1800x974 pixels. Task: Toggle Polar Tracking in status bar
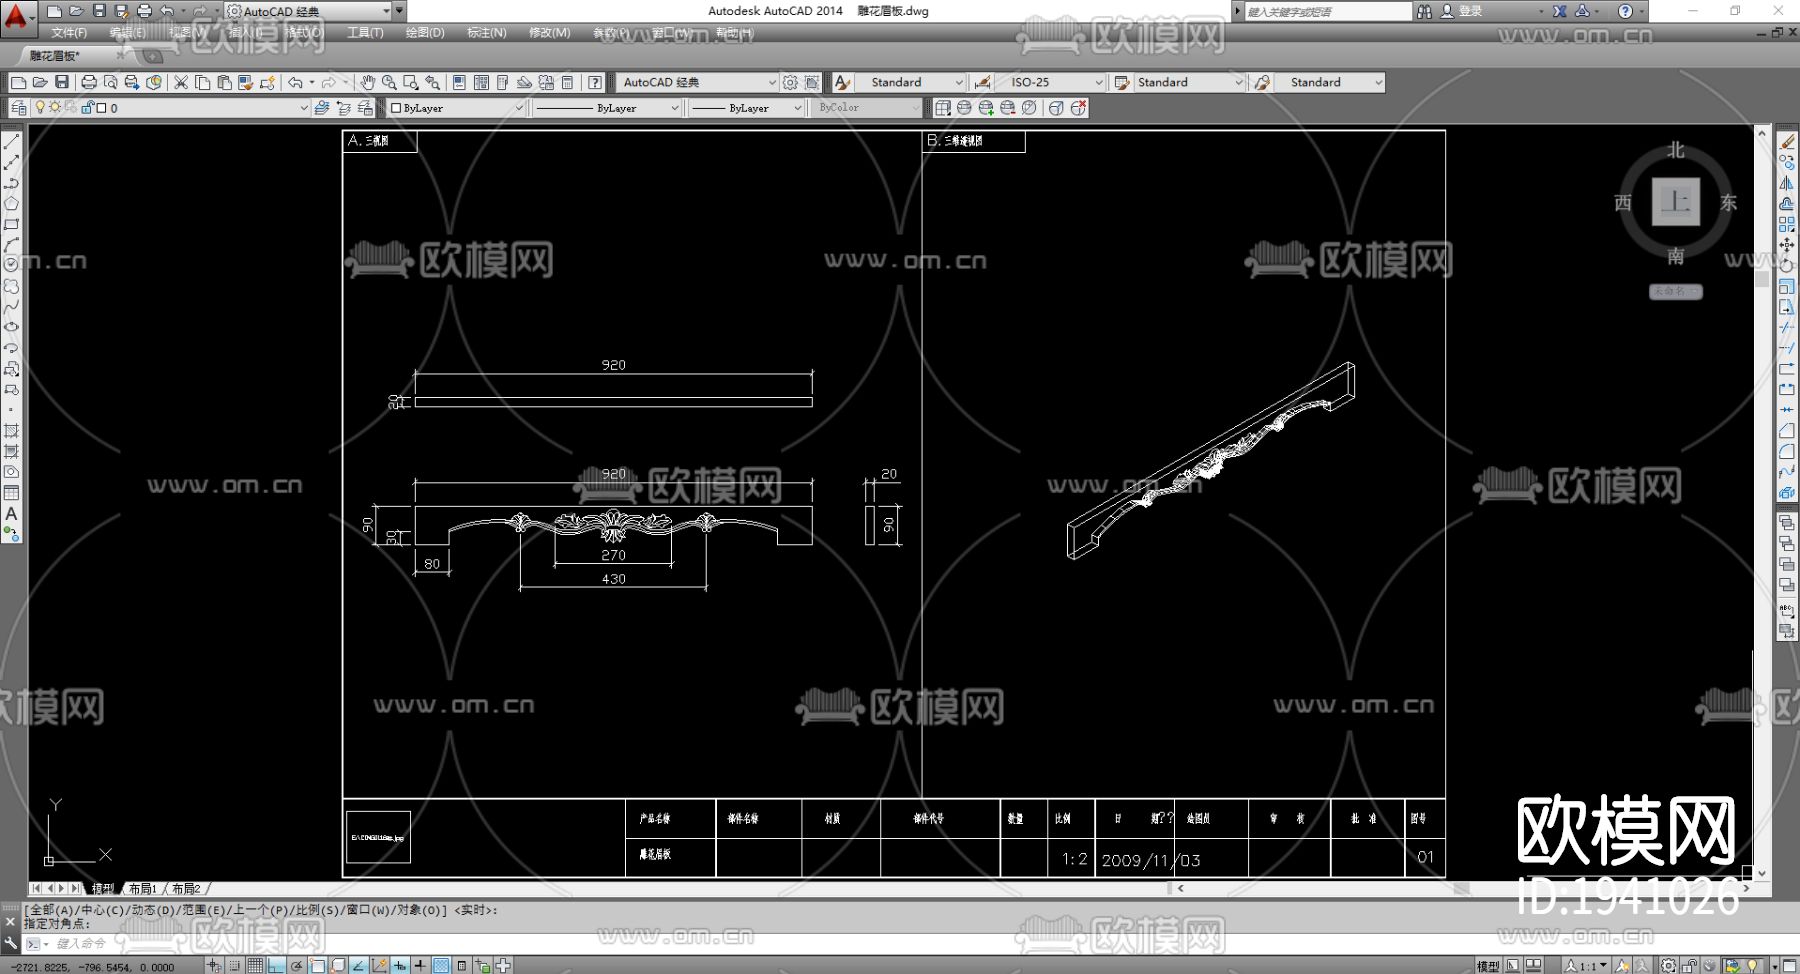[x=297, y=965]
